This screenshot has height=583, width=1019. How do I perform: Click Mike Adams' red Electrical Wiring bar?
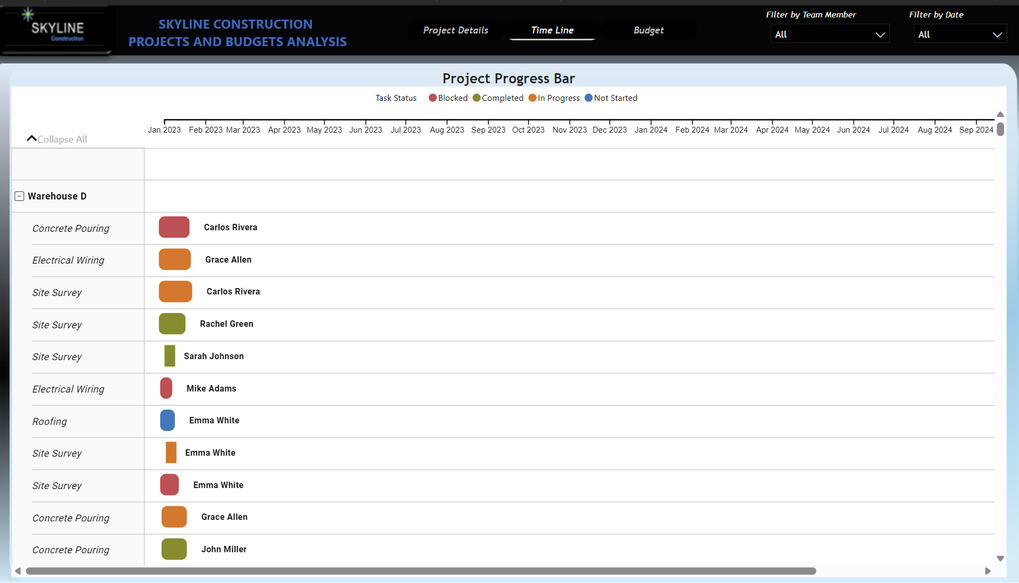click(x=166, y=388)
